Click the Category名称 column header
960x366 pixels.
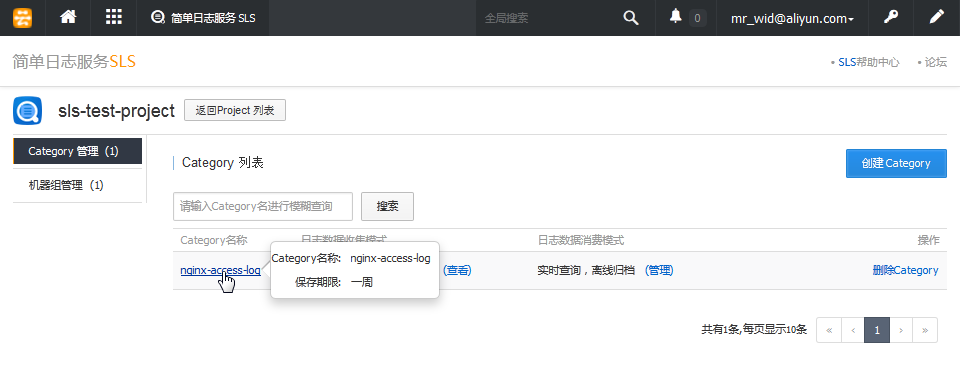click(214, 240)
